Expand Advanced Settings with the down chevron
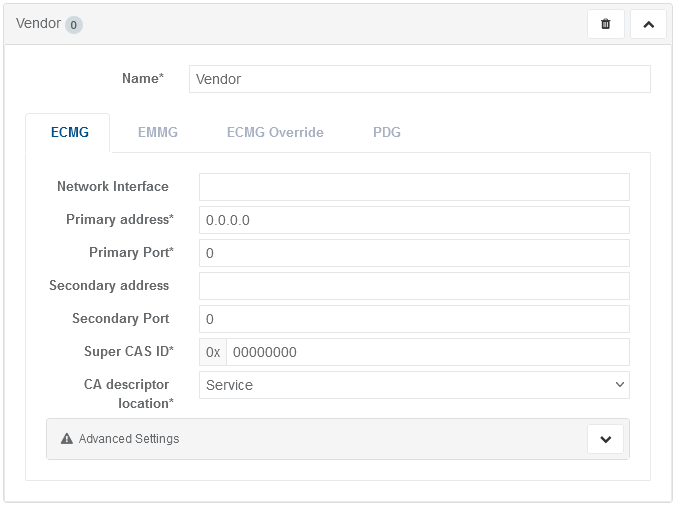 click(606, 439)
